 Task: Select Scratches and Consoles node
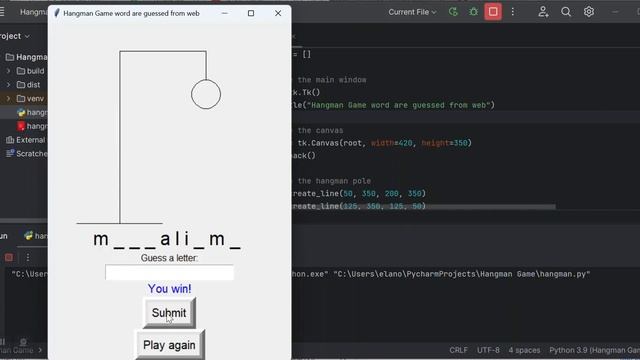click(27, 154)
